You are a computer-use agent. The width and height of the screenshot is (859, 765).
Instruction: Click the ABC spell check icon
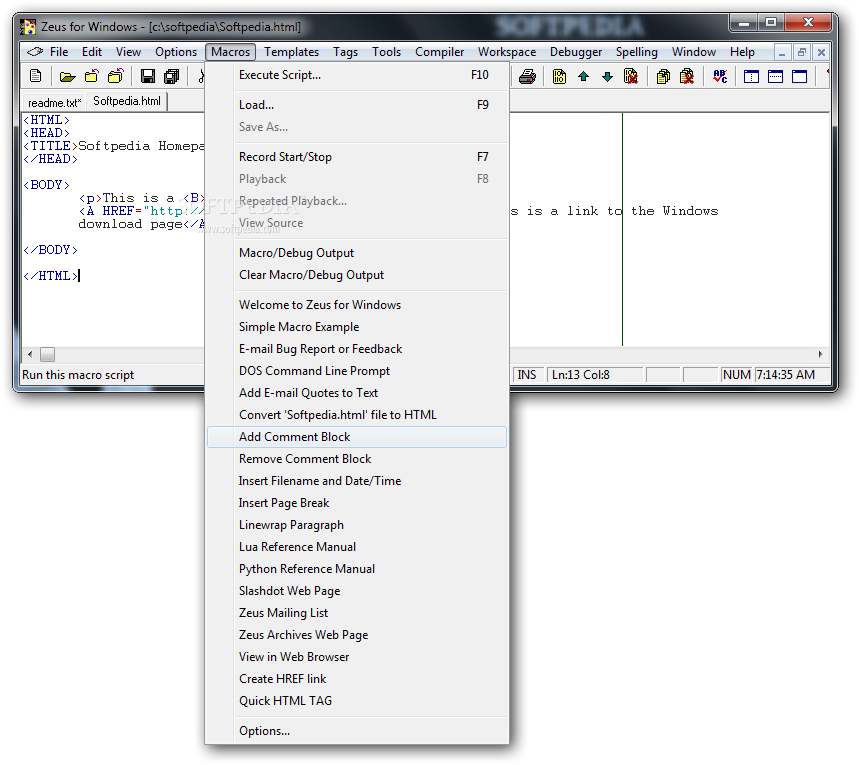pos(720,76)
